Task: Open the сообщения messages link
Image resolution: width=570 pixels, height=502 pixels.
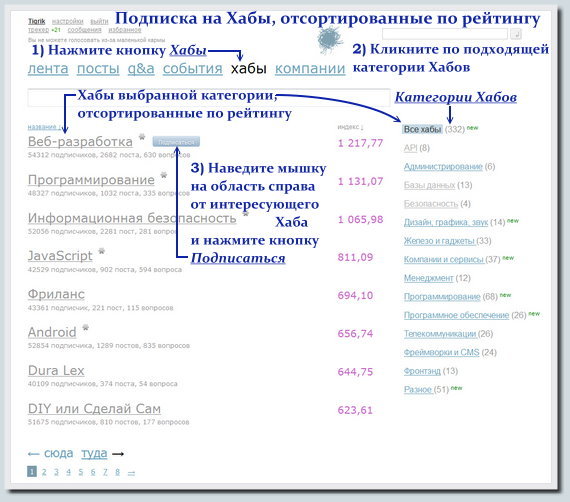Action: 84,30
